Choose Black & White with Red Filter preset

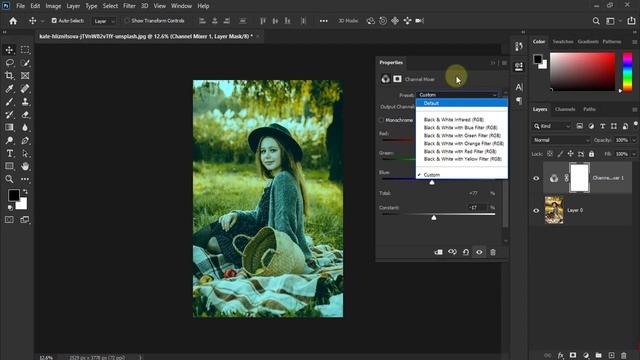[462, 151]
